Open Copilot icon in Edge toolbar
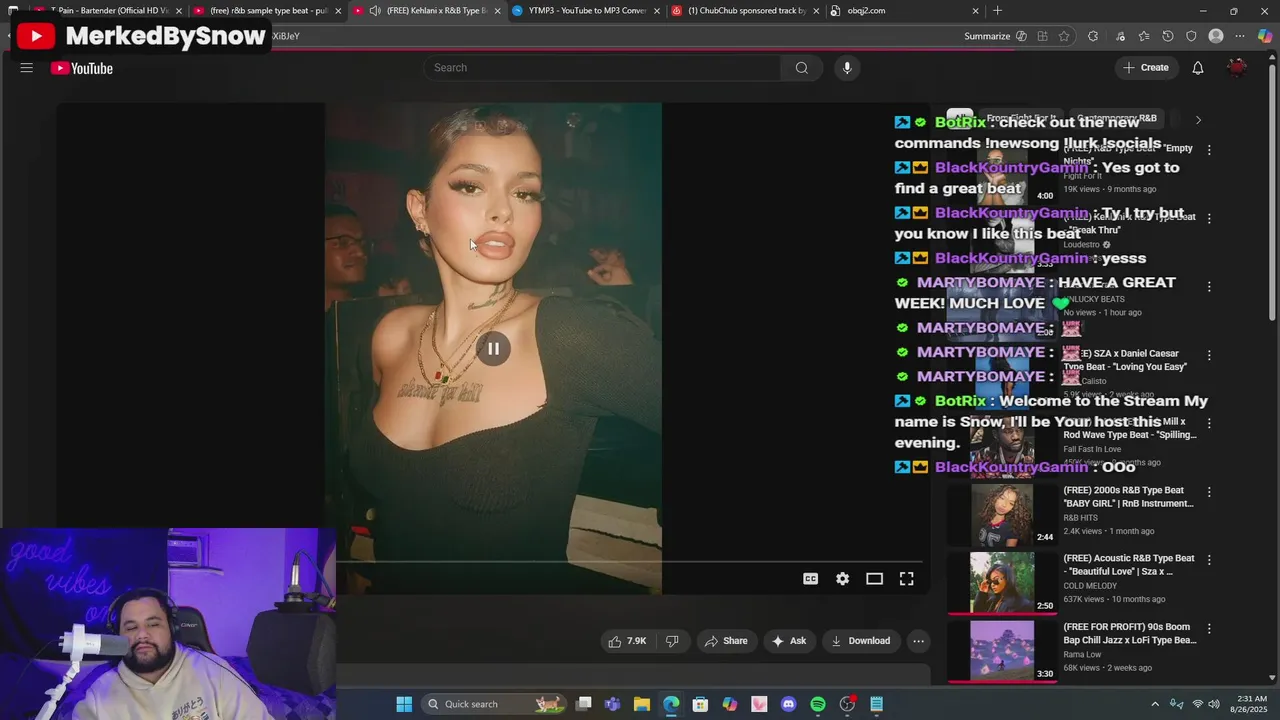Image resolution: width=1280 pixels, height=720 pixels. pos(1265,36)
